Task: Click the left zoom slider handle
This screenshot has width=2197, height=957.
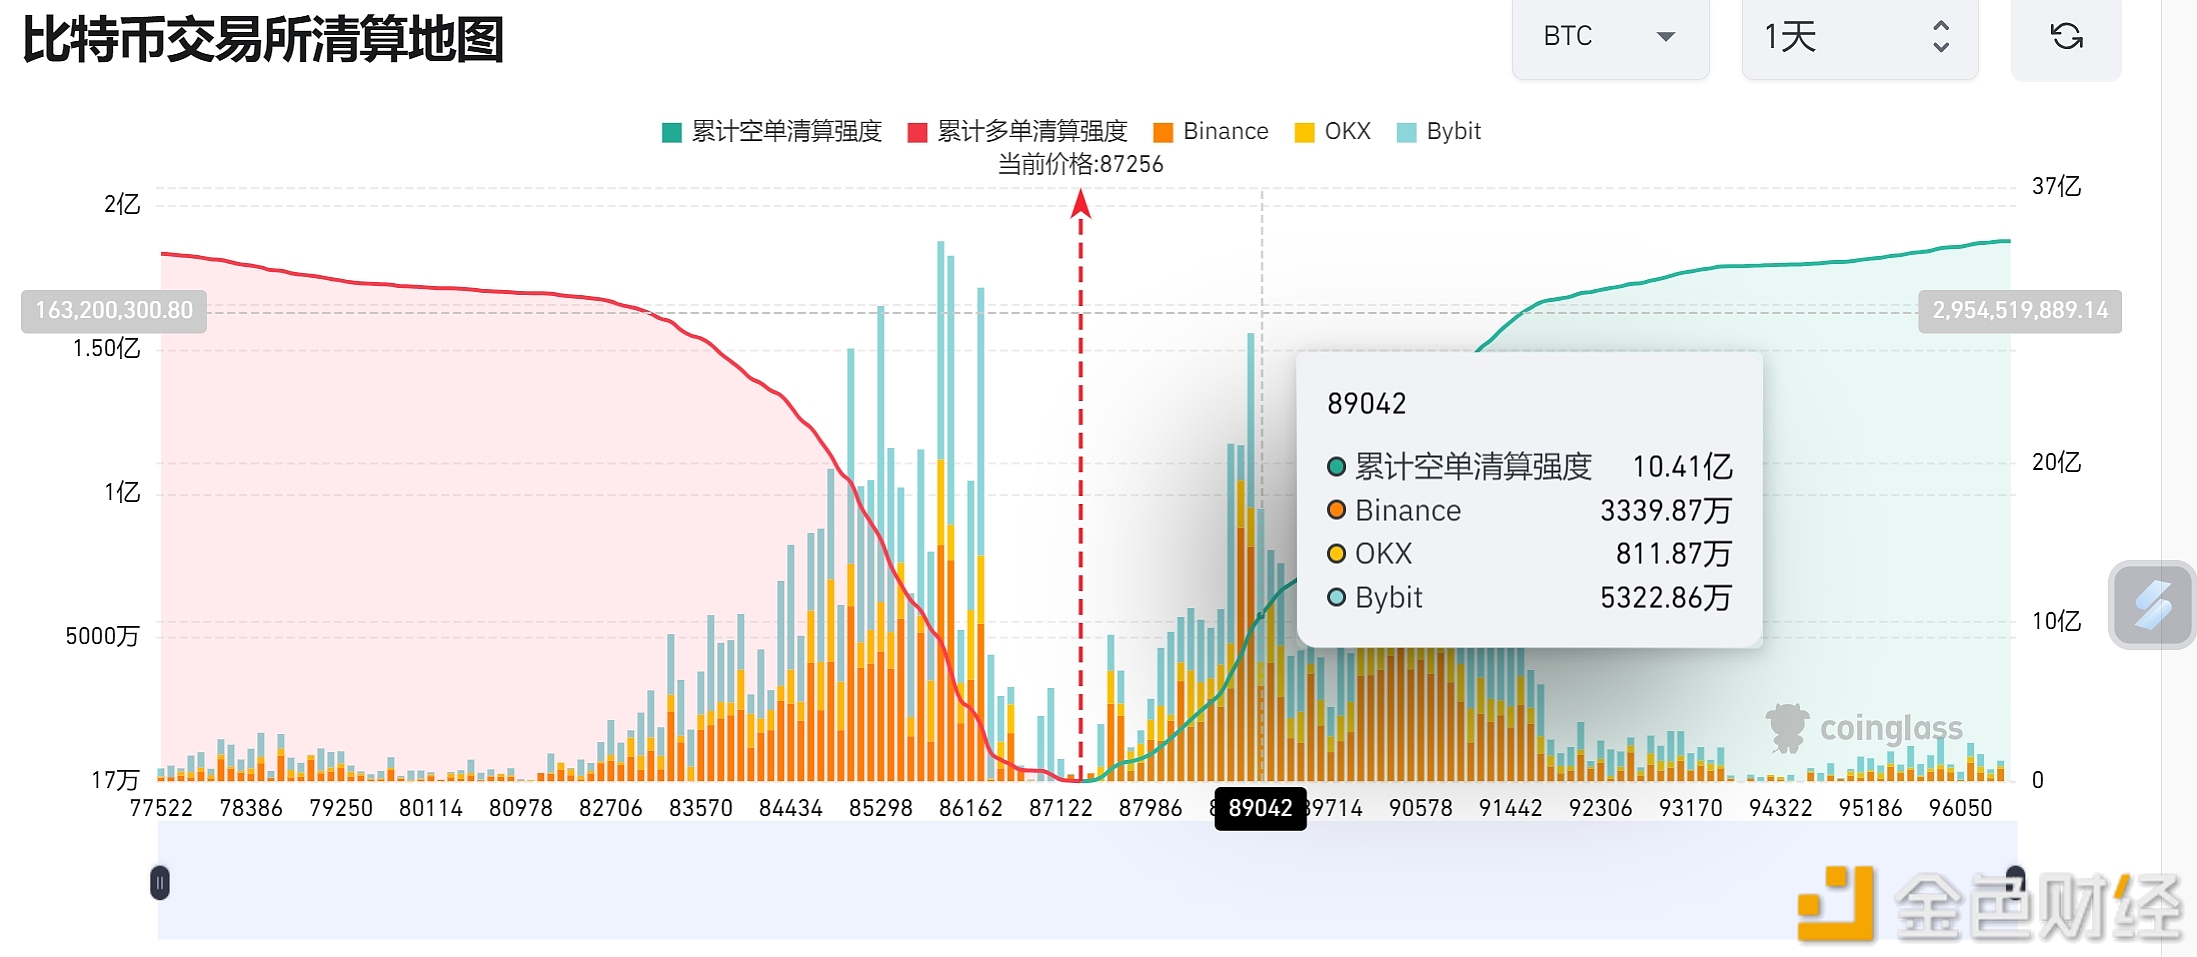Action: [160, 883]
